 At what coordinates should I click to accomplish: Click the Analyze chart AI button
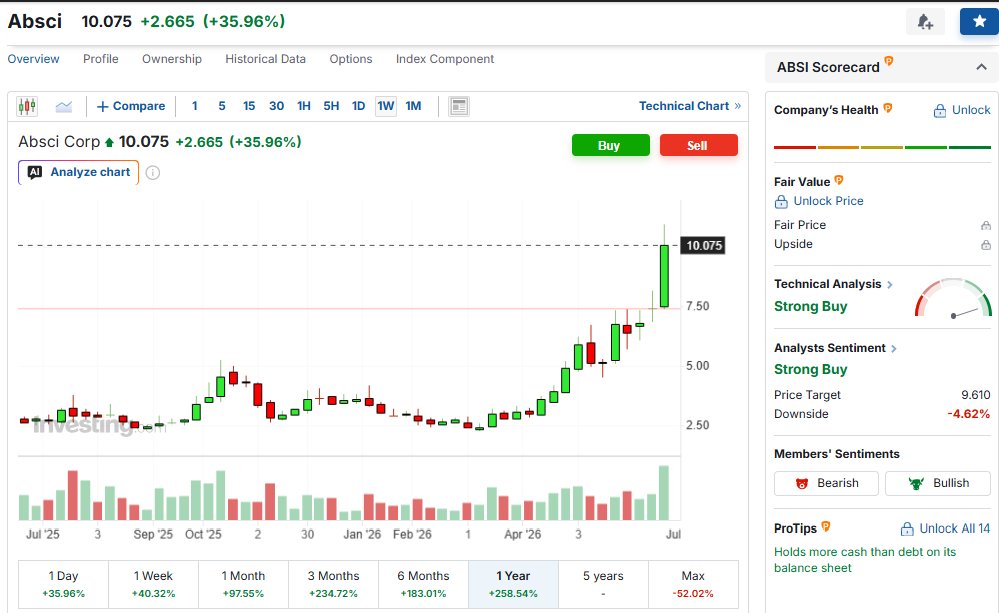point(78,172)
